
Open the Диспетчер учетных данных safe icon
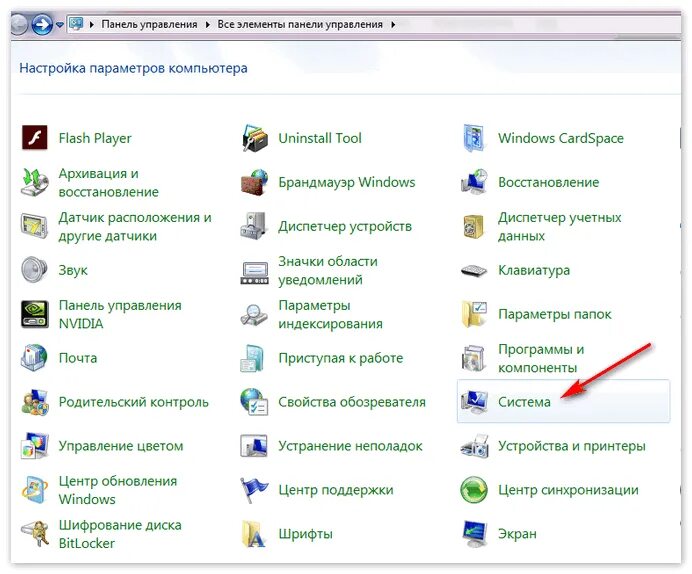474,226
